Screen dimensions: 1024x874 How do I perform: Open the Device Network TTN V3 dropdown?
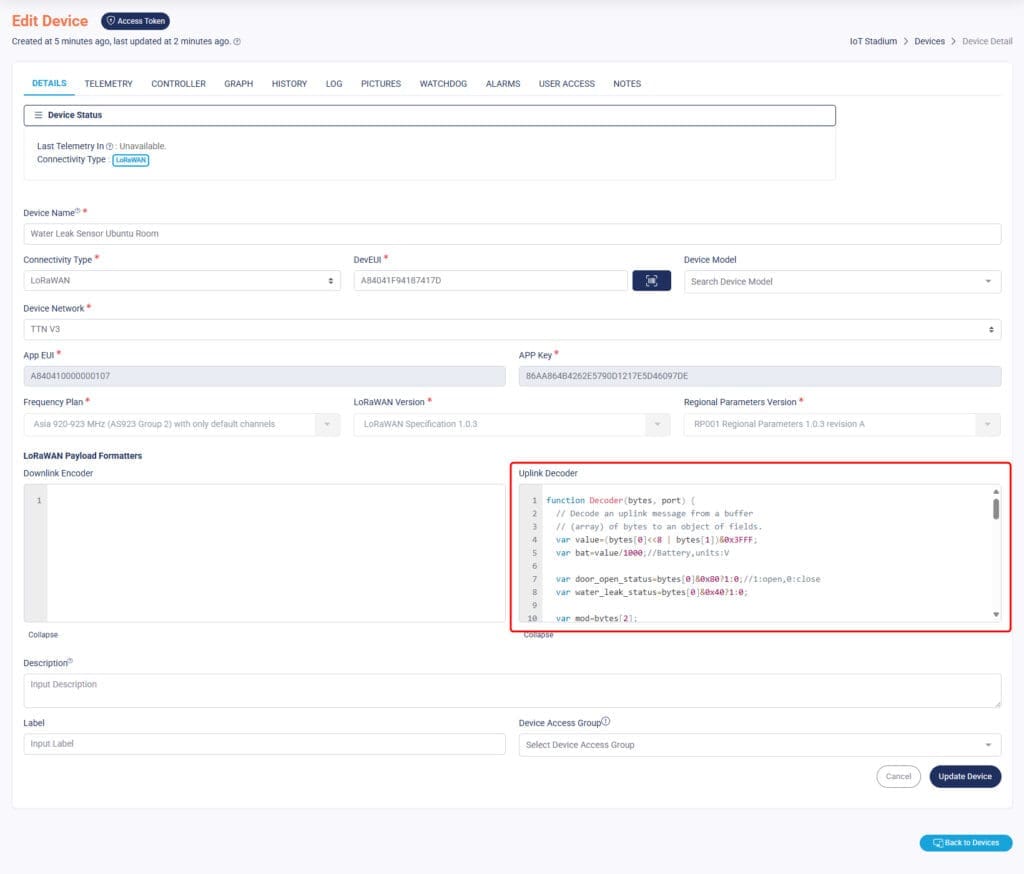[x=512, y=329]
